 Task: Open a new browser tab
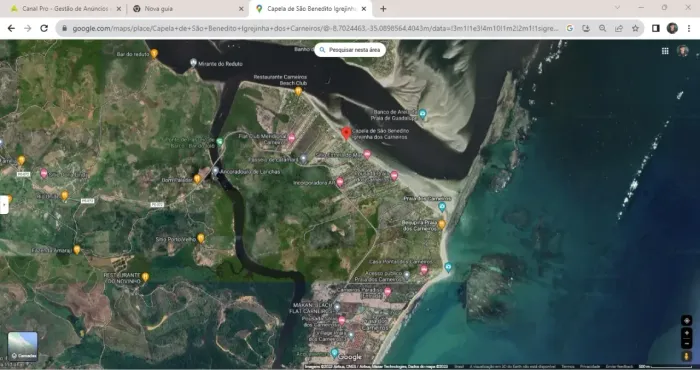click(x=383, y=8)
